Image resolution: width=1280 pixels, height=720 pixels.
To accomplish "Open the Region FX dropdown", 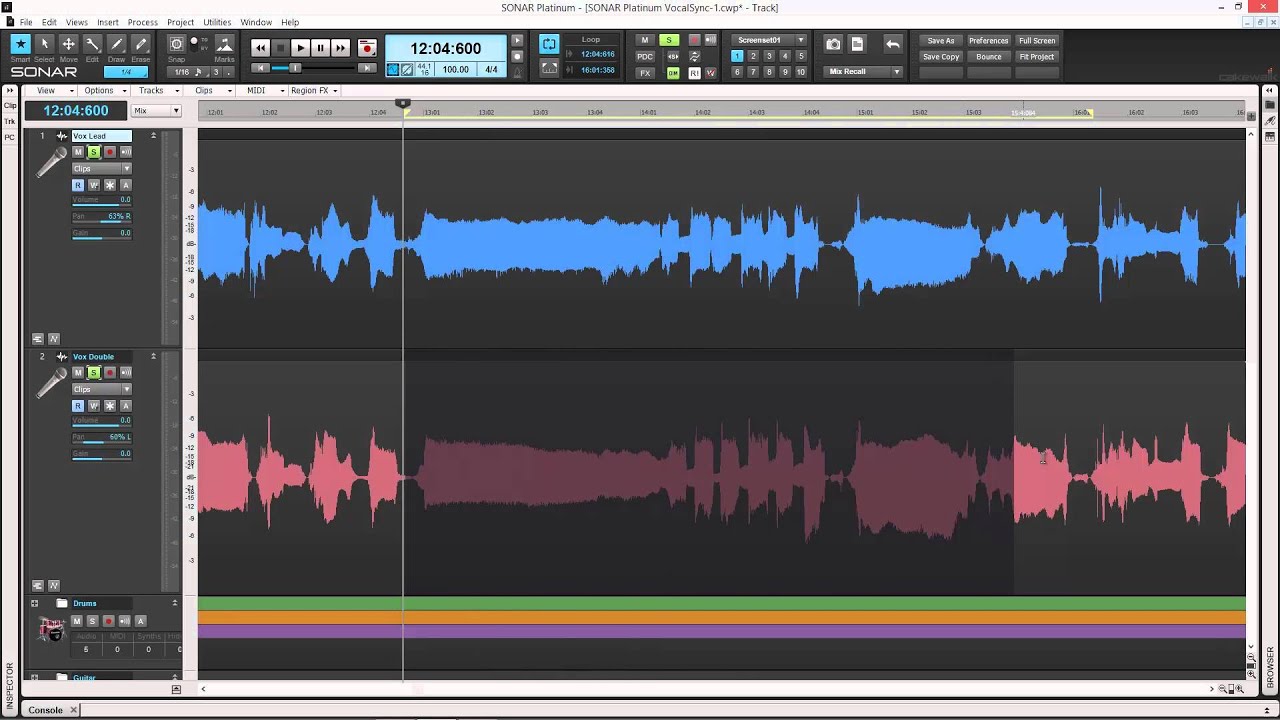I will pos(314,90).
